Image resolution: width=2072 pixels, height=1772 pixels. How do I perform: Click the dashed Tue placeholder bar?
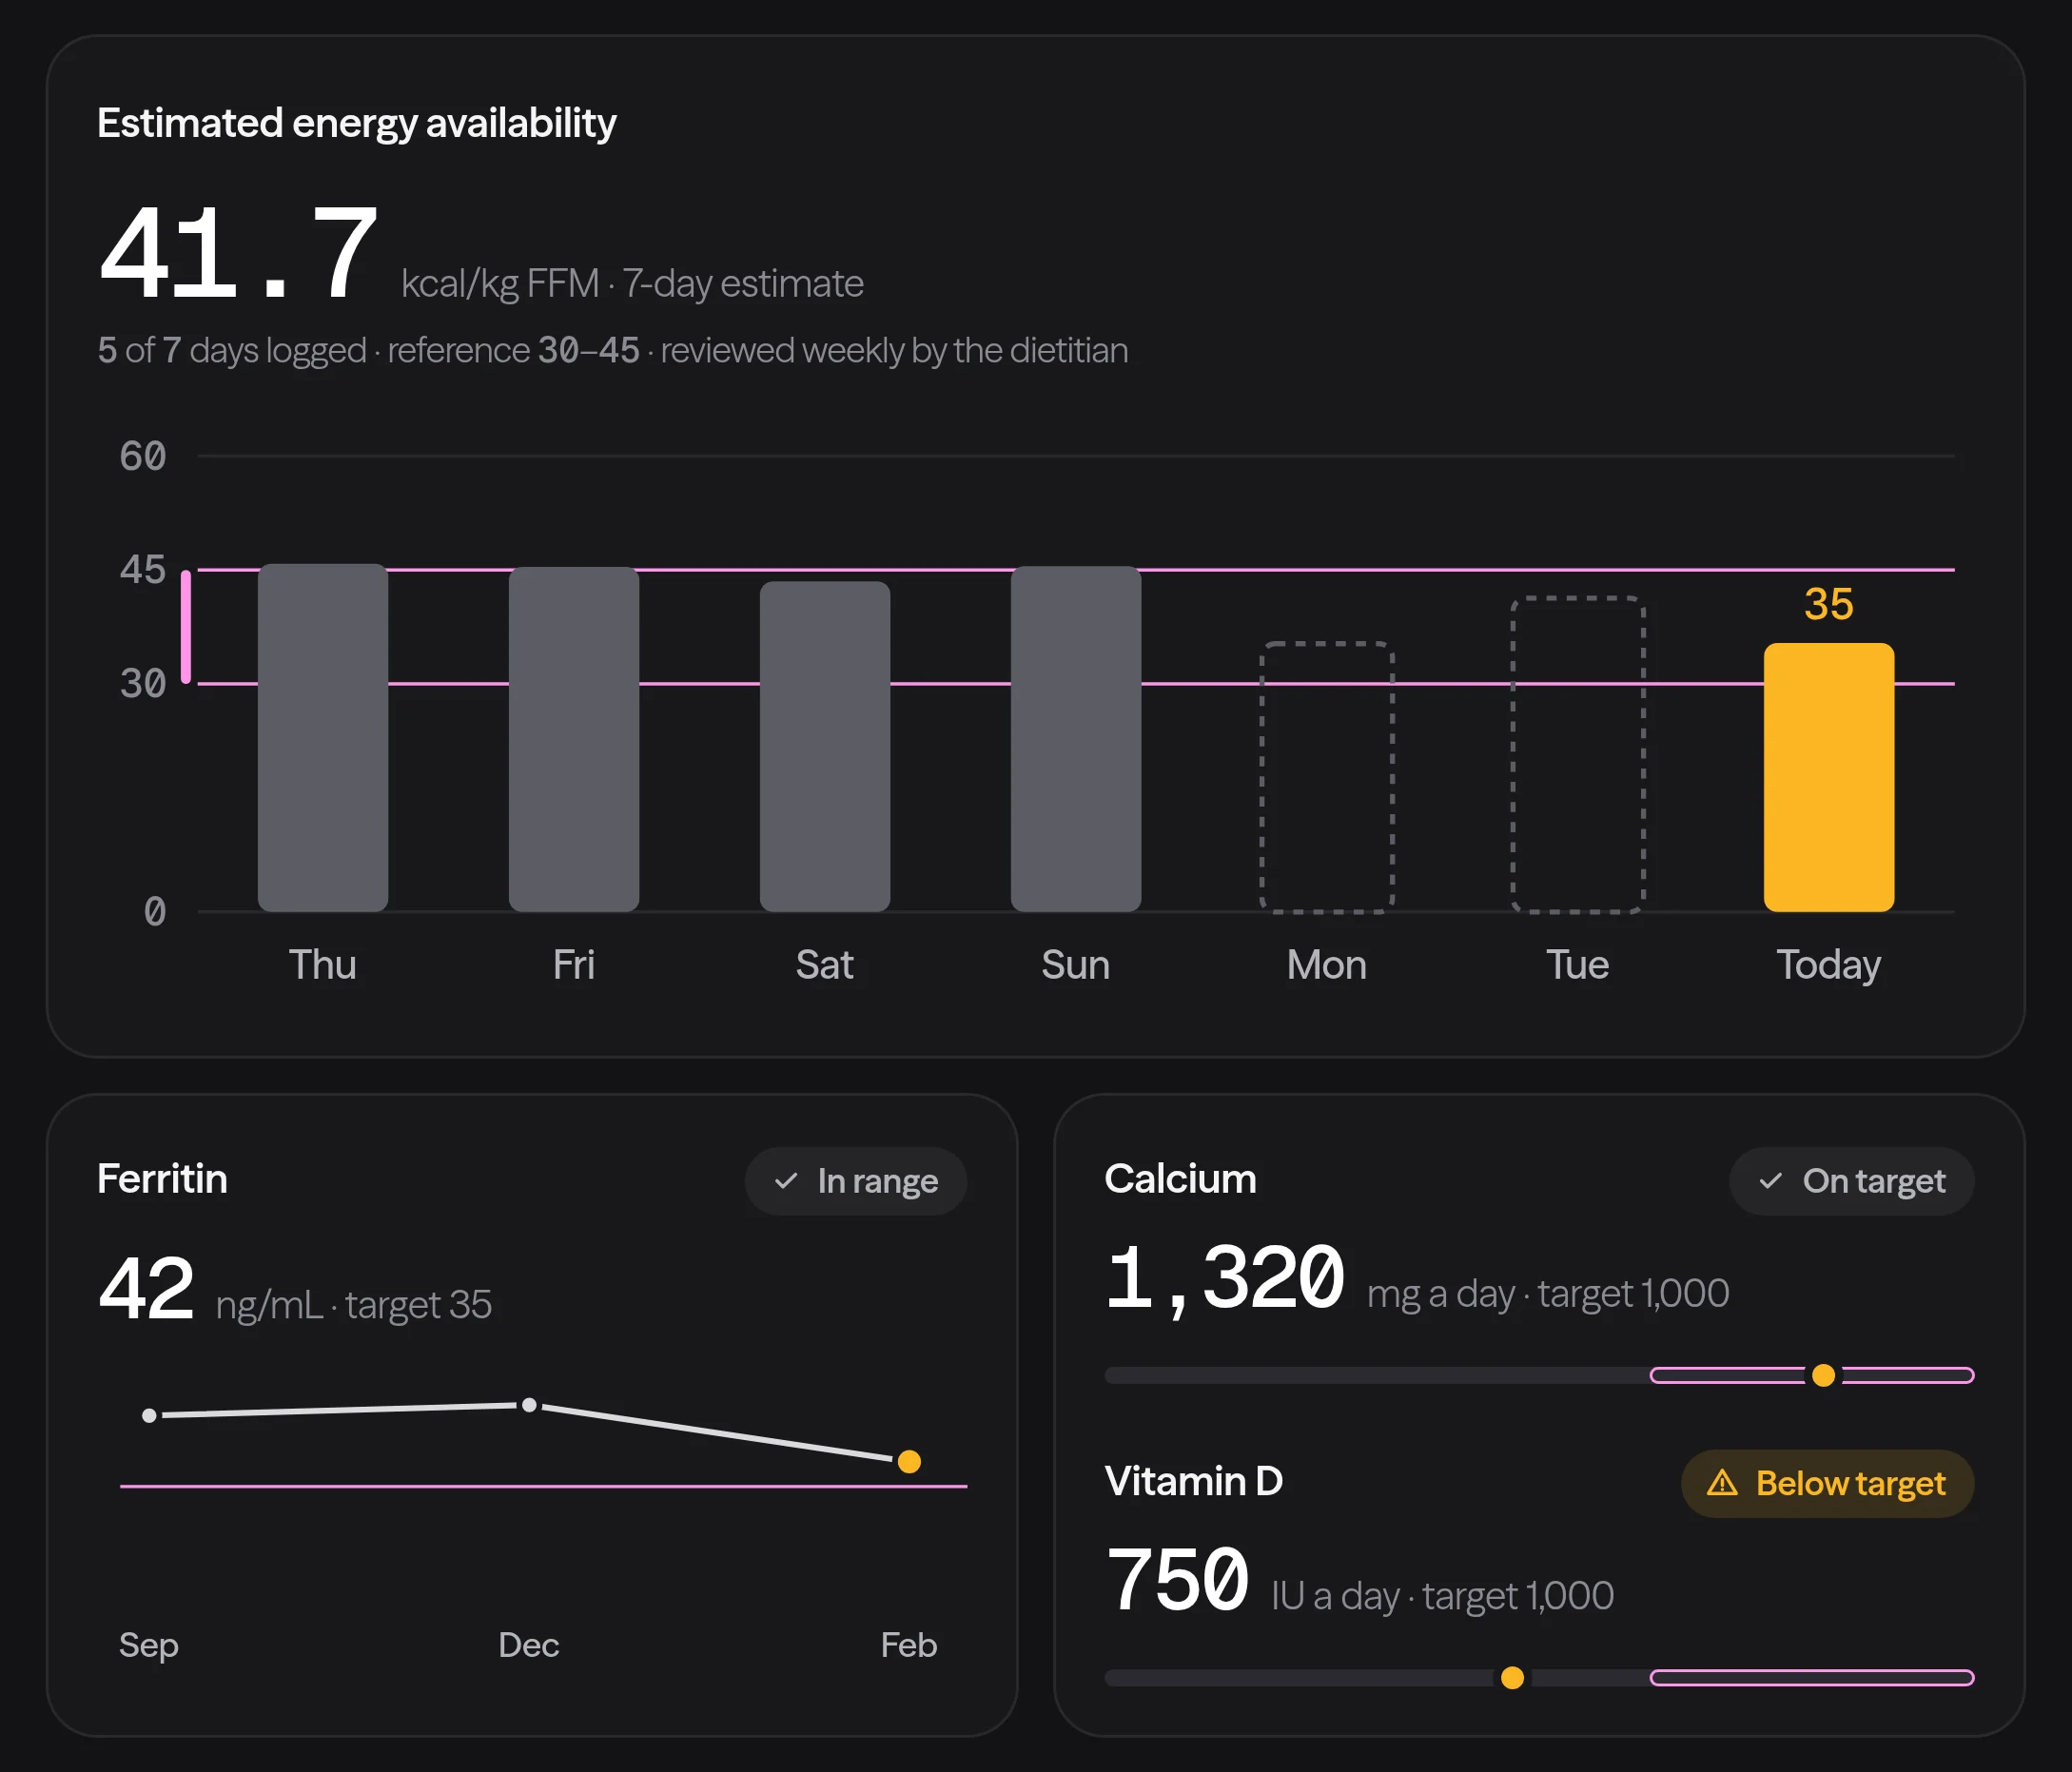1578,755
